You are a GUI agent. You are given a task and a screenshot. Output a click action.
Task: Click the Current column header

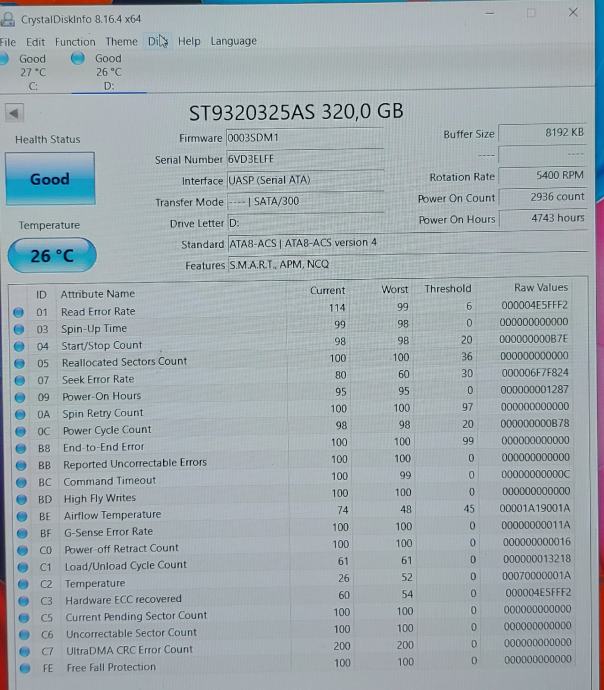click(327, 290)
